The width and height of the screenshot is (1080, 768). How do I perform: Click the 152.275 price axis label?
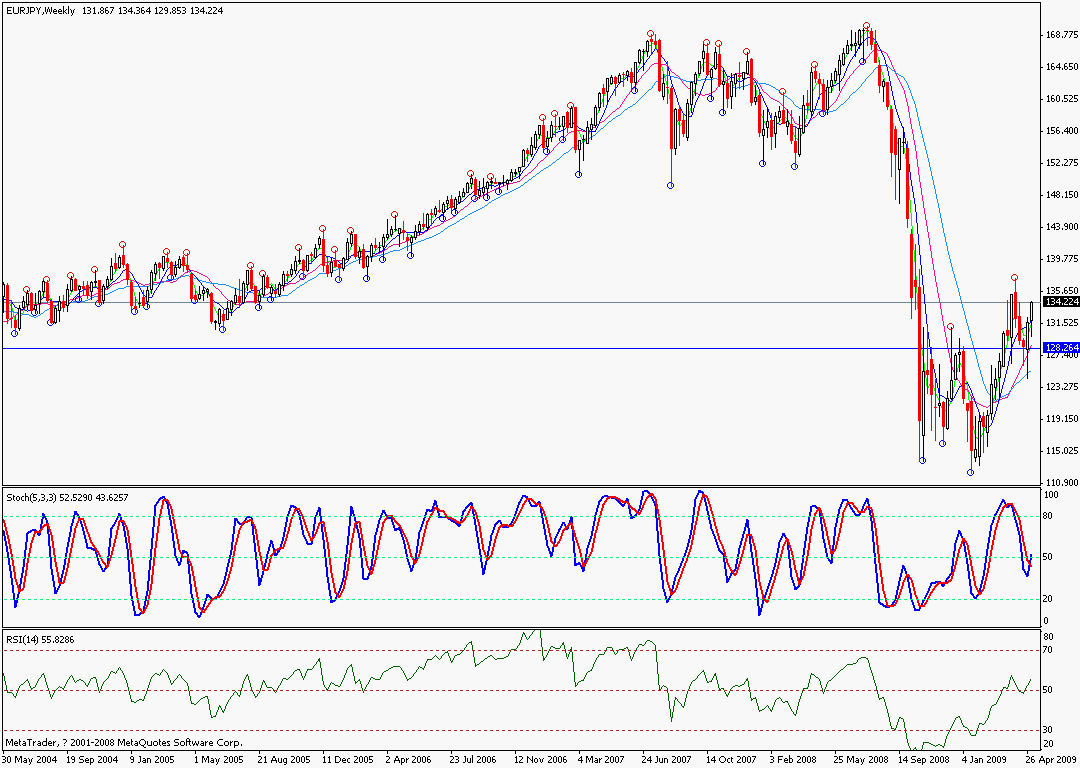click(x=1061, y=163)
